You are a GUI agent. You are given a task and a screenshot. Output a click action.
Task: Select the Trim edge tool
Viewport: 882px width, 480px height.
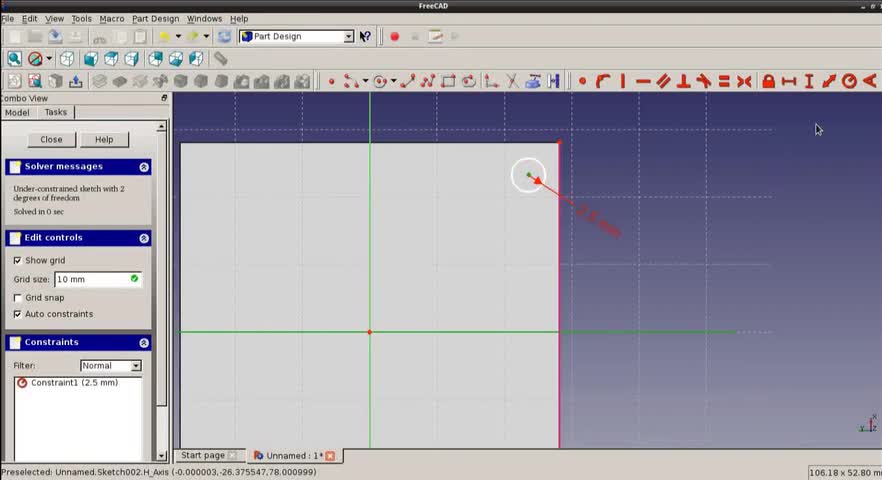click(512, 82)
